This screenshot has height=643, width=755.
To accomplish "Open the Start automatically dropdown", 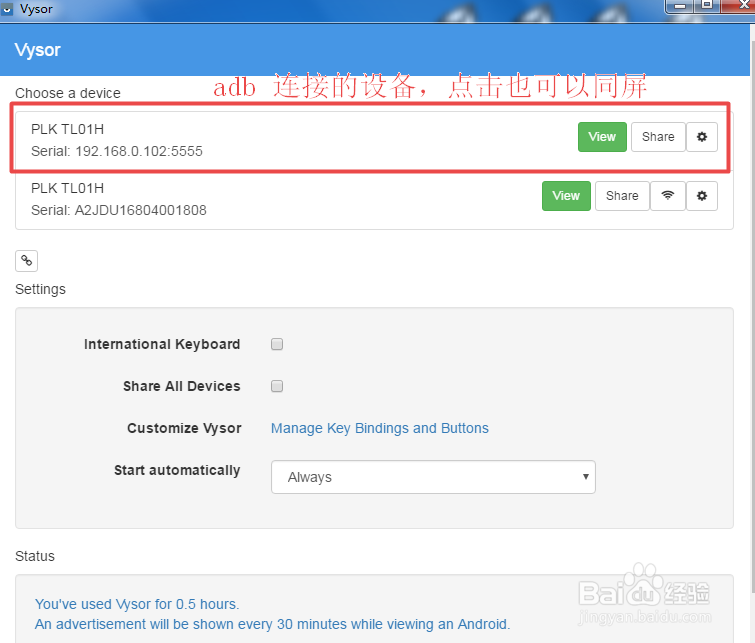I will tap(433, 477).
